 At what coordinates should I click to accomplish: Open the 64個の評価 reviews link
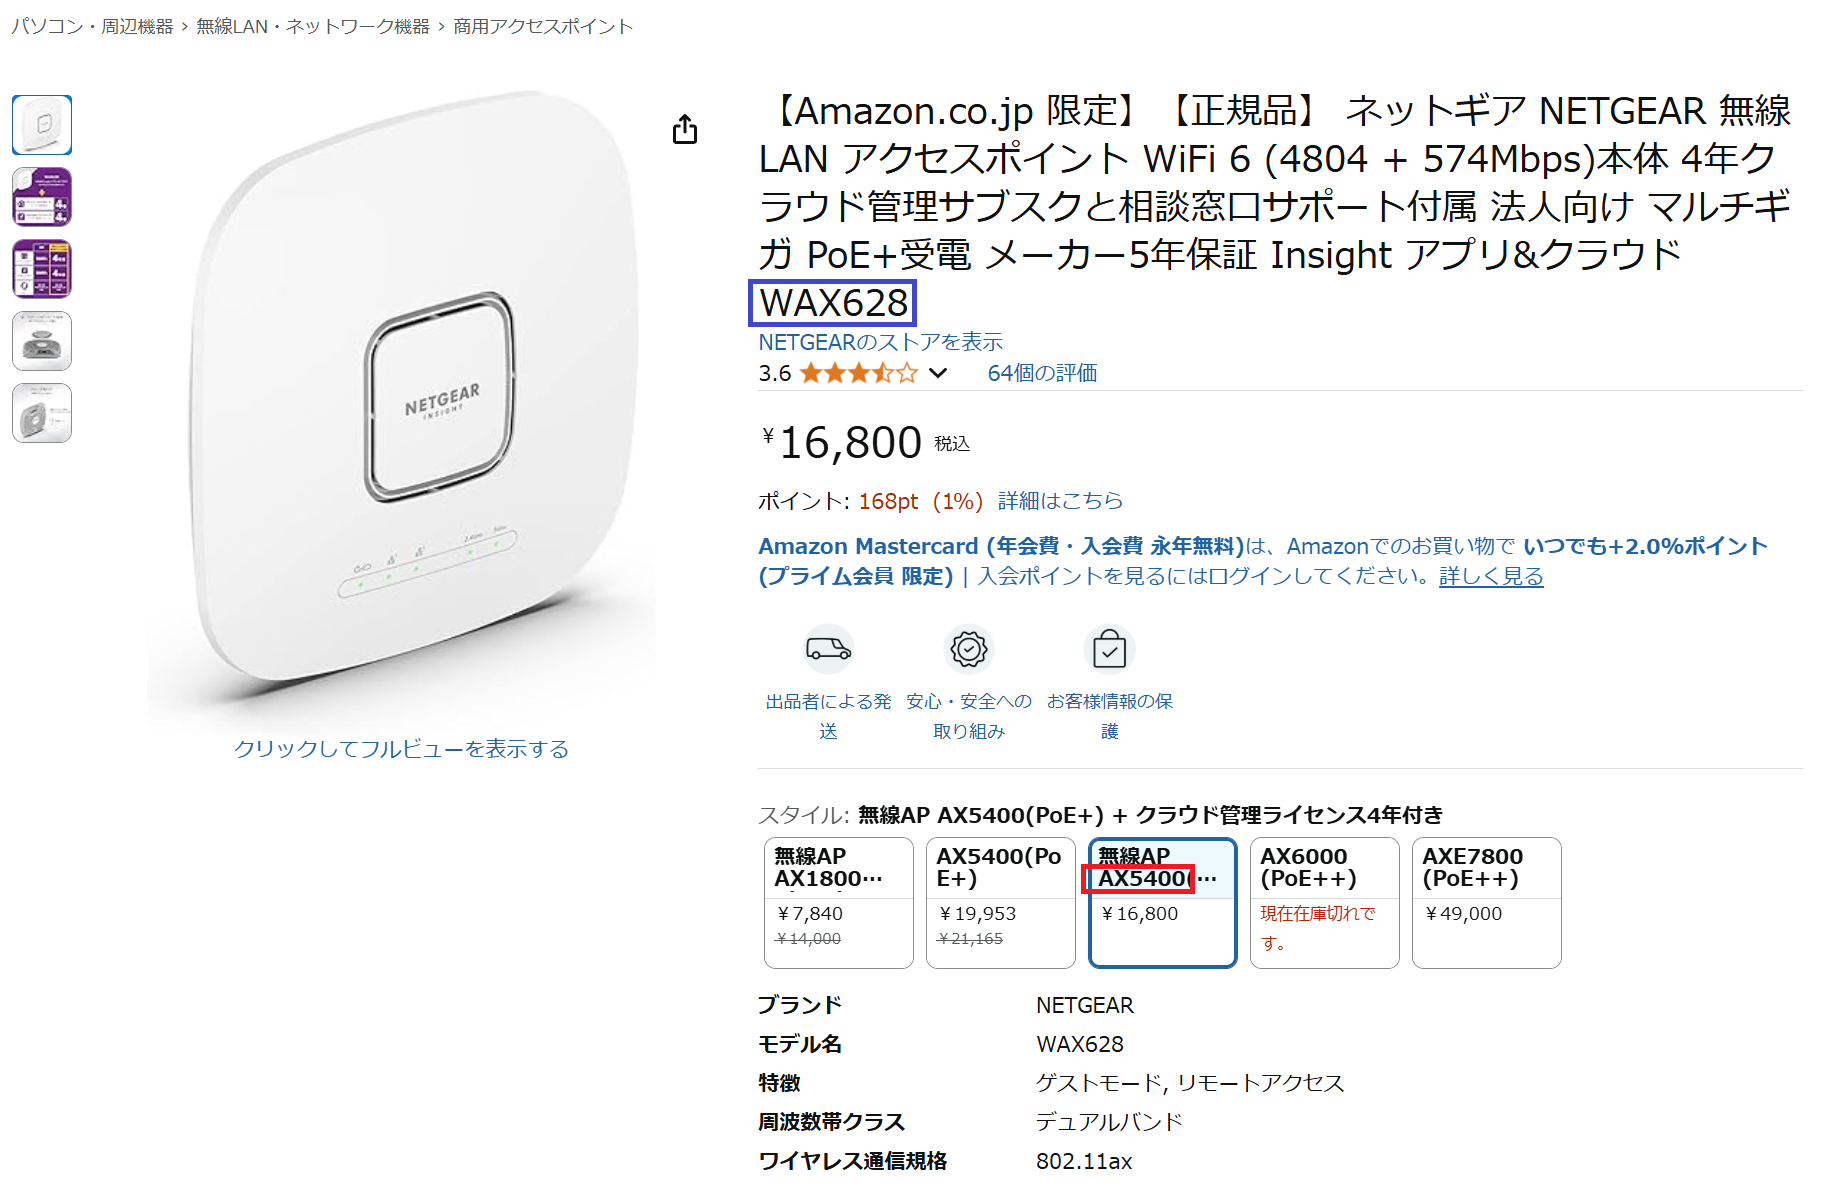pyautogui.click(x=1042, y=373)
